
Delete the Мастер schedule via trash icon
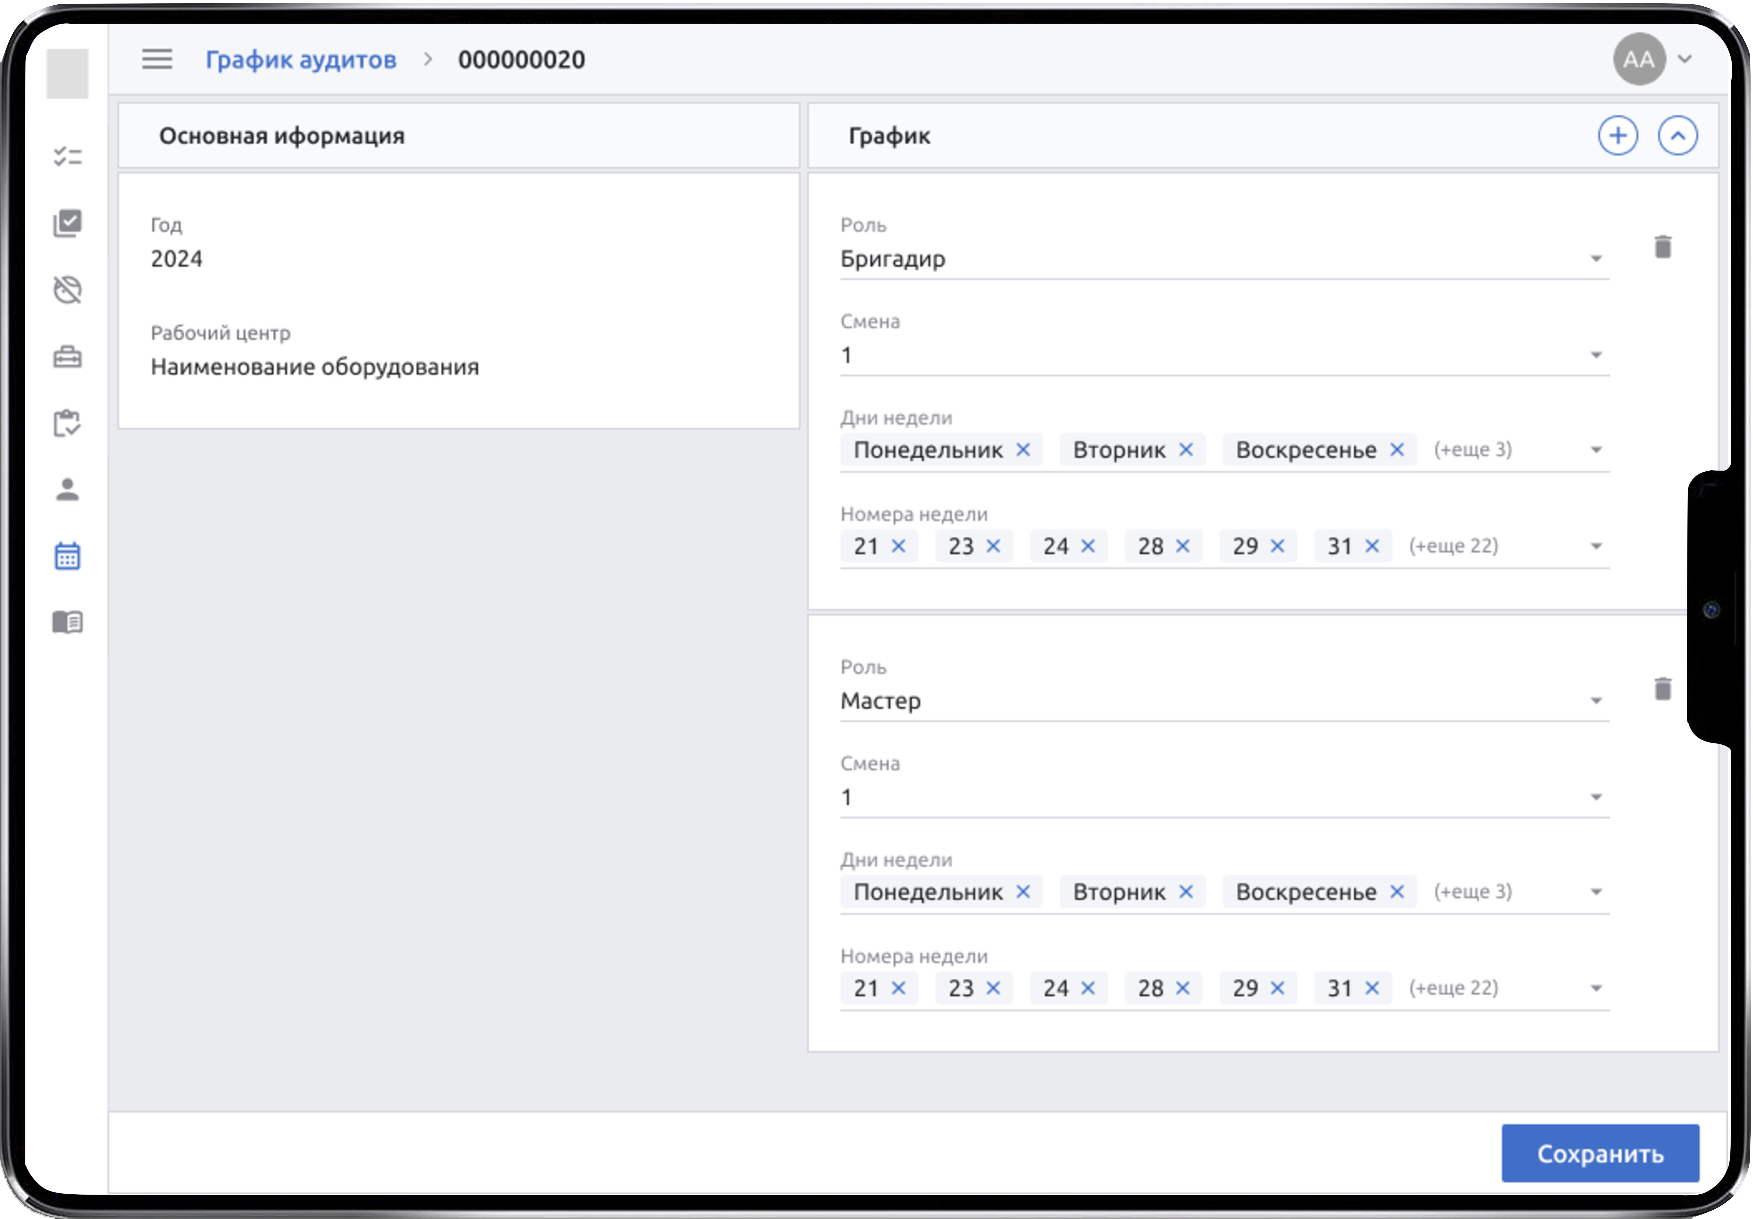pyautogui.click(x=1663, y=688)
